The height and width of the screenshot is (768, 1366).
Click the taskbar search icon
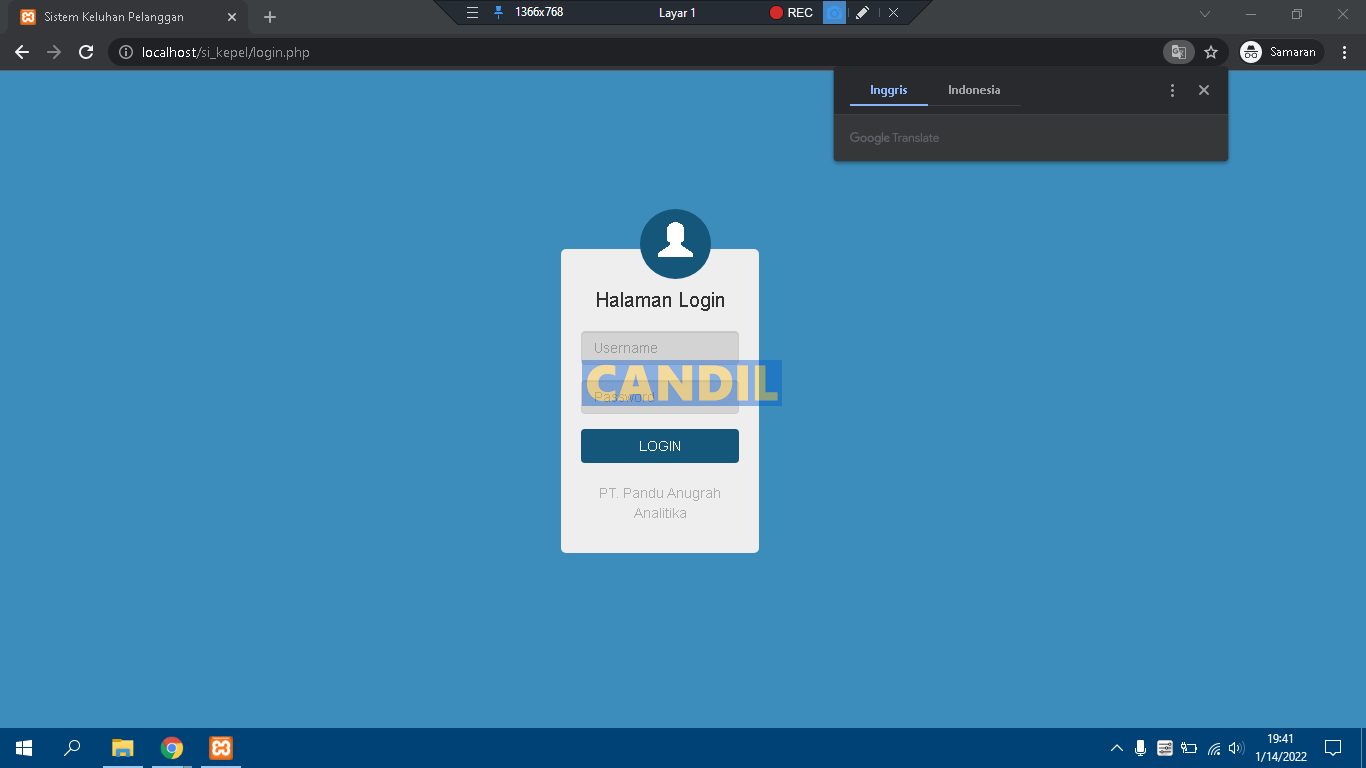coord(72,748)
